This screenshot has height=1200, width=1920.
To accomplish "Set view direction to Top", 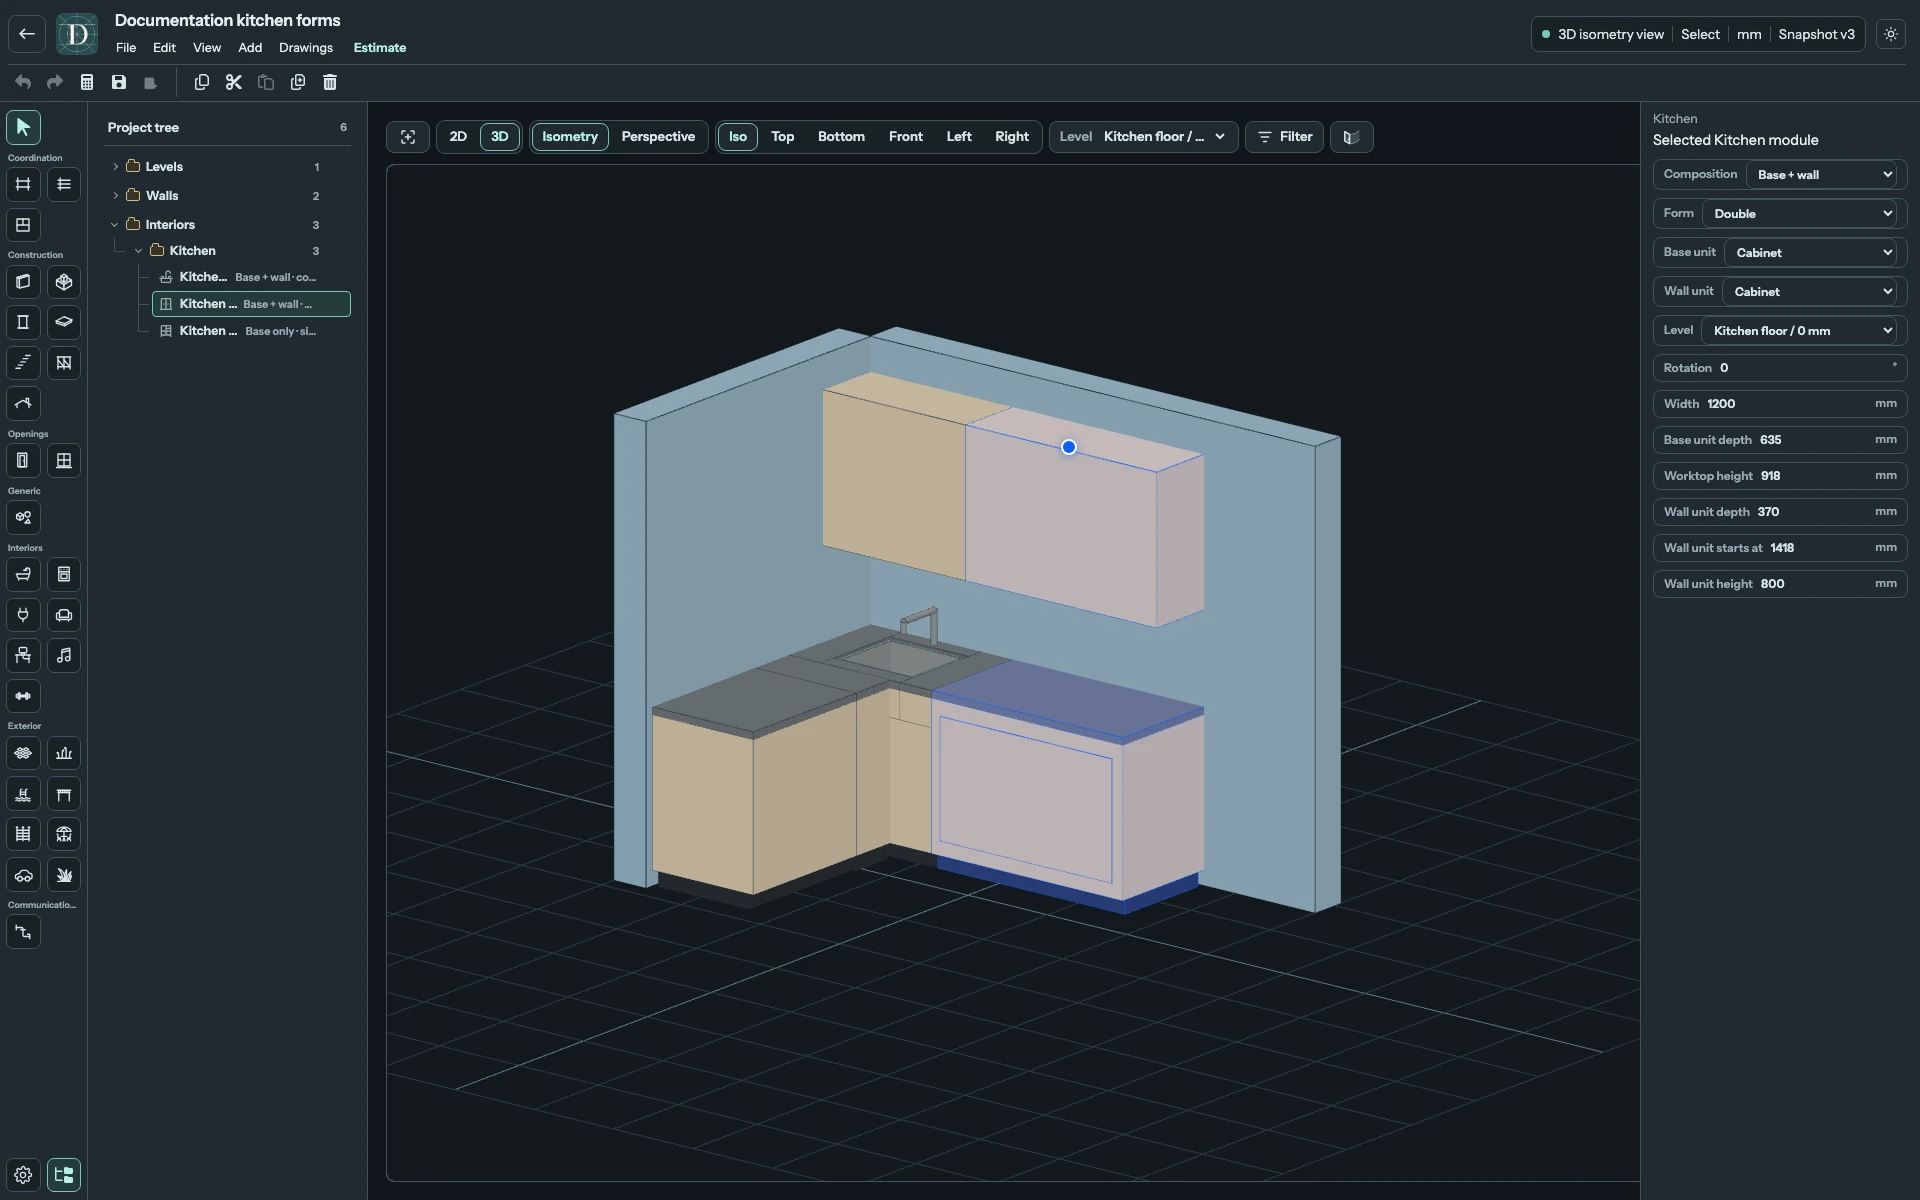I will click(782, 137).
